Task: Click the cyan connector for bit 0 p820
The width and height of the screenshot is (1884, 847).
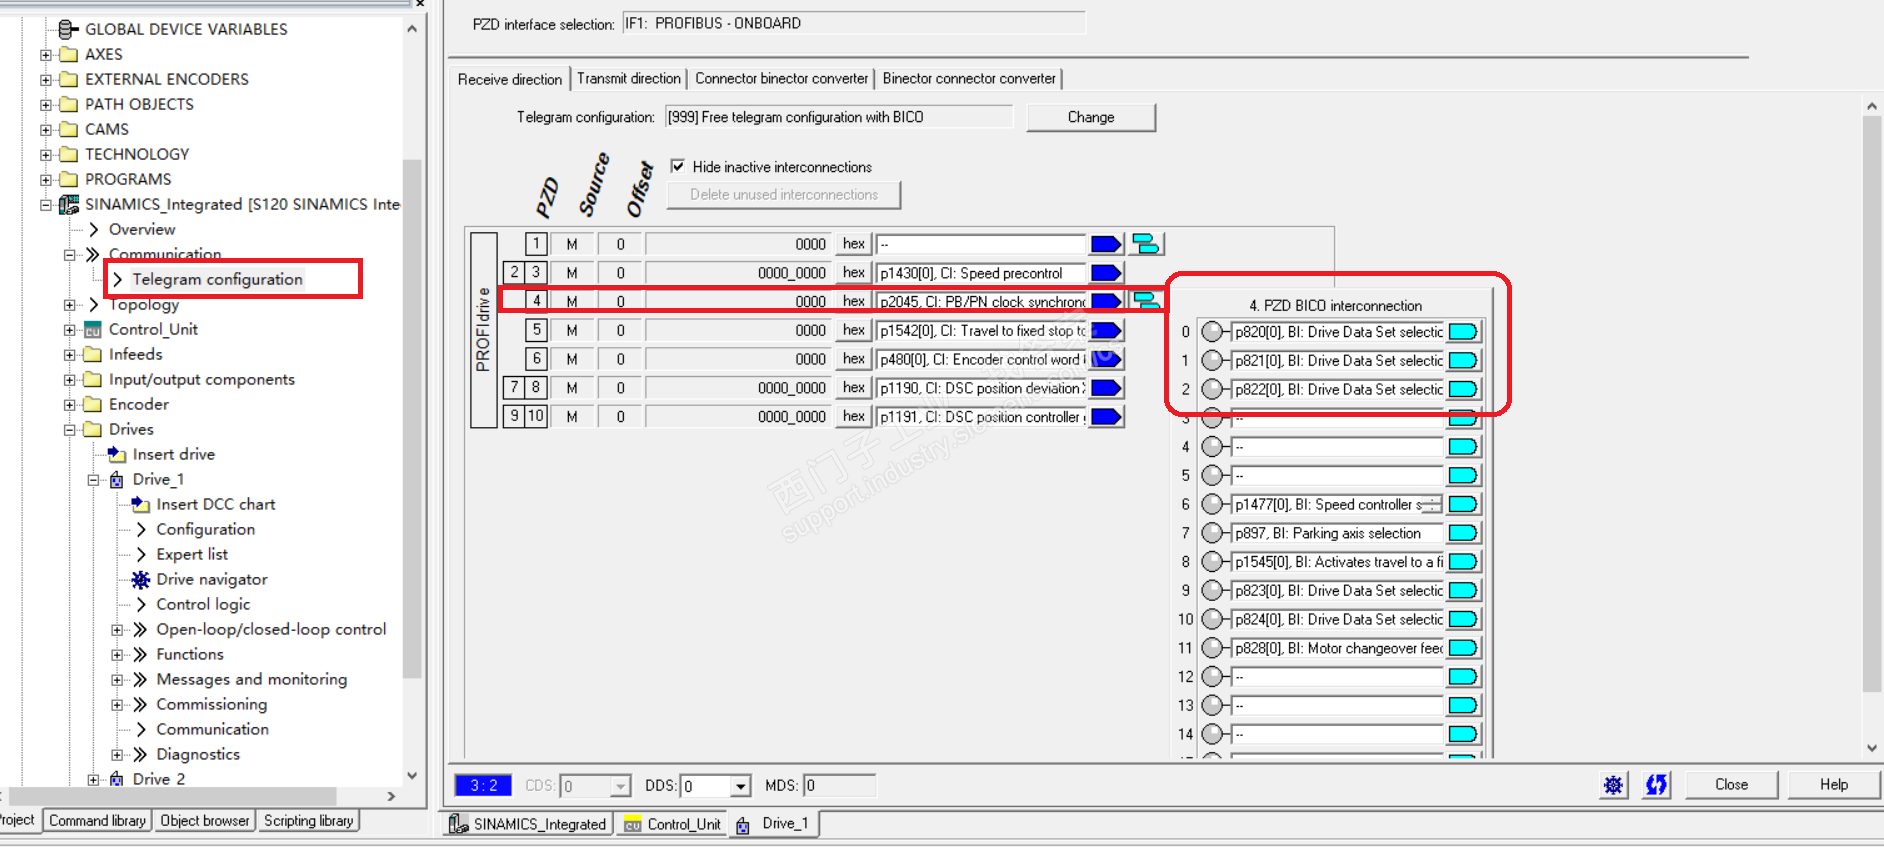Action: point(1463,332)
